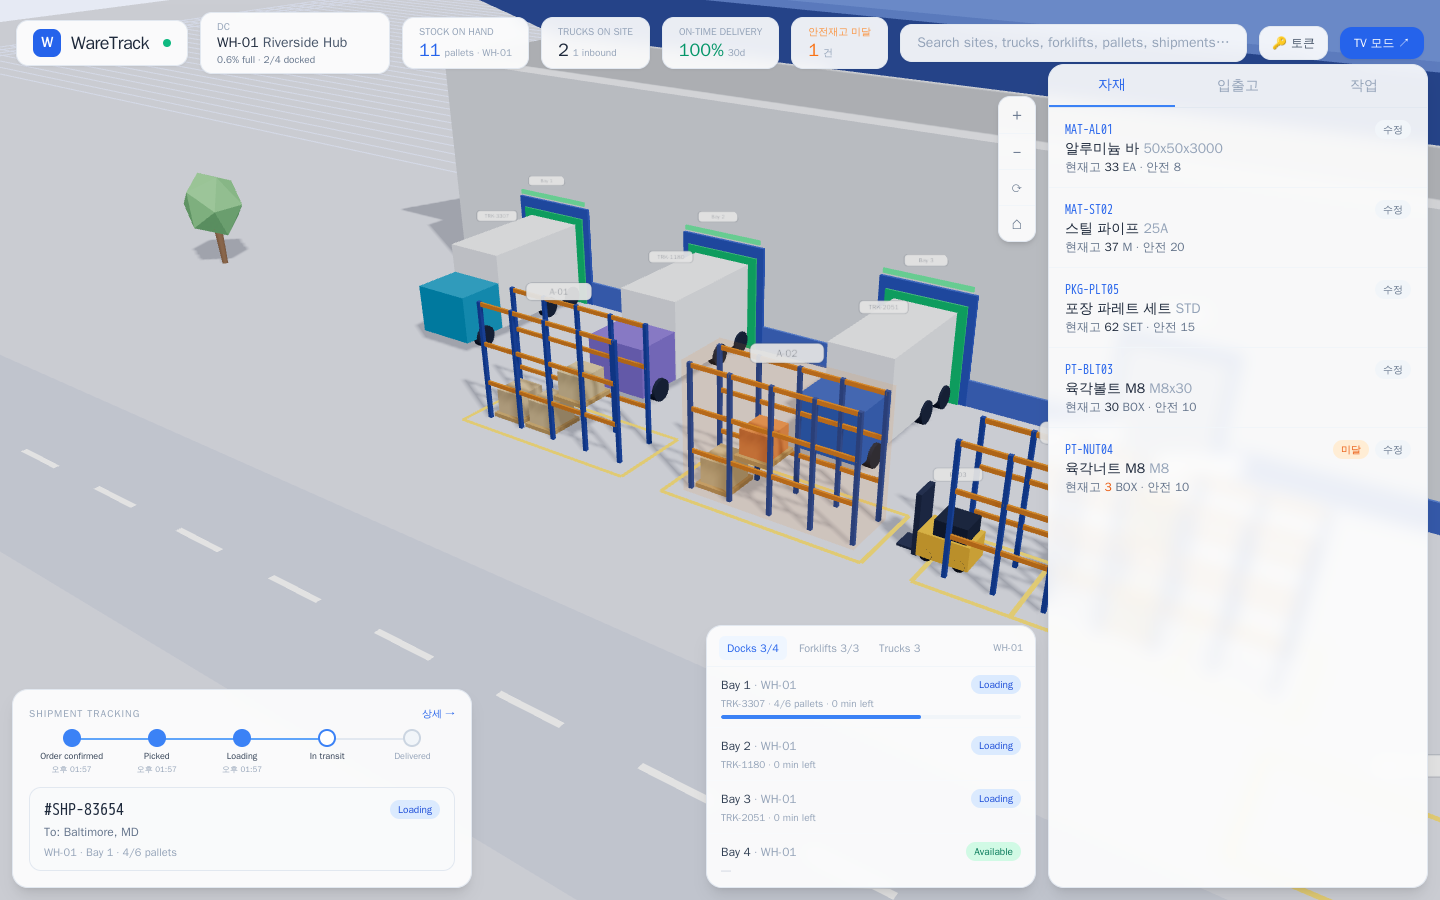The width and height of the screenshot is (1440, 900).
Task: Show the Forklifts 3/3 tab
Action: click(829, 648)
